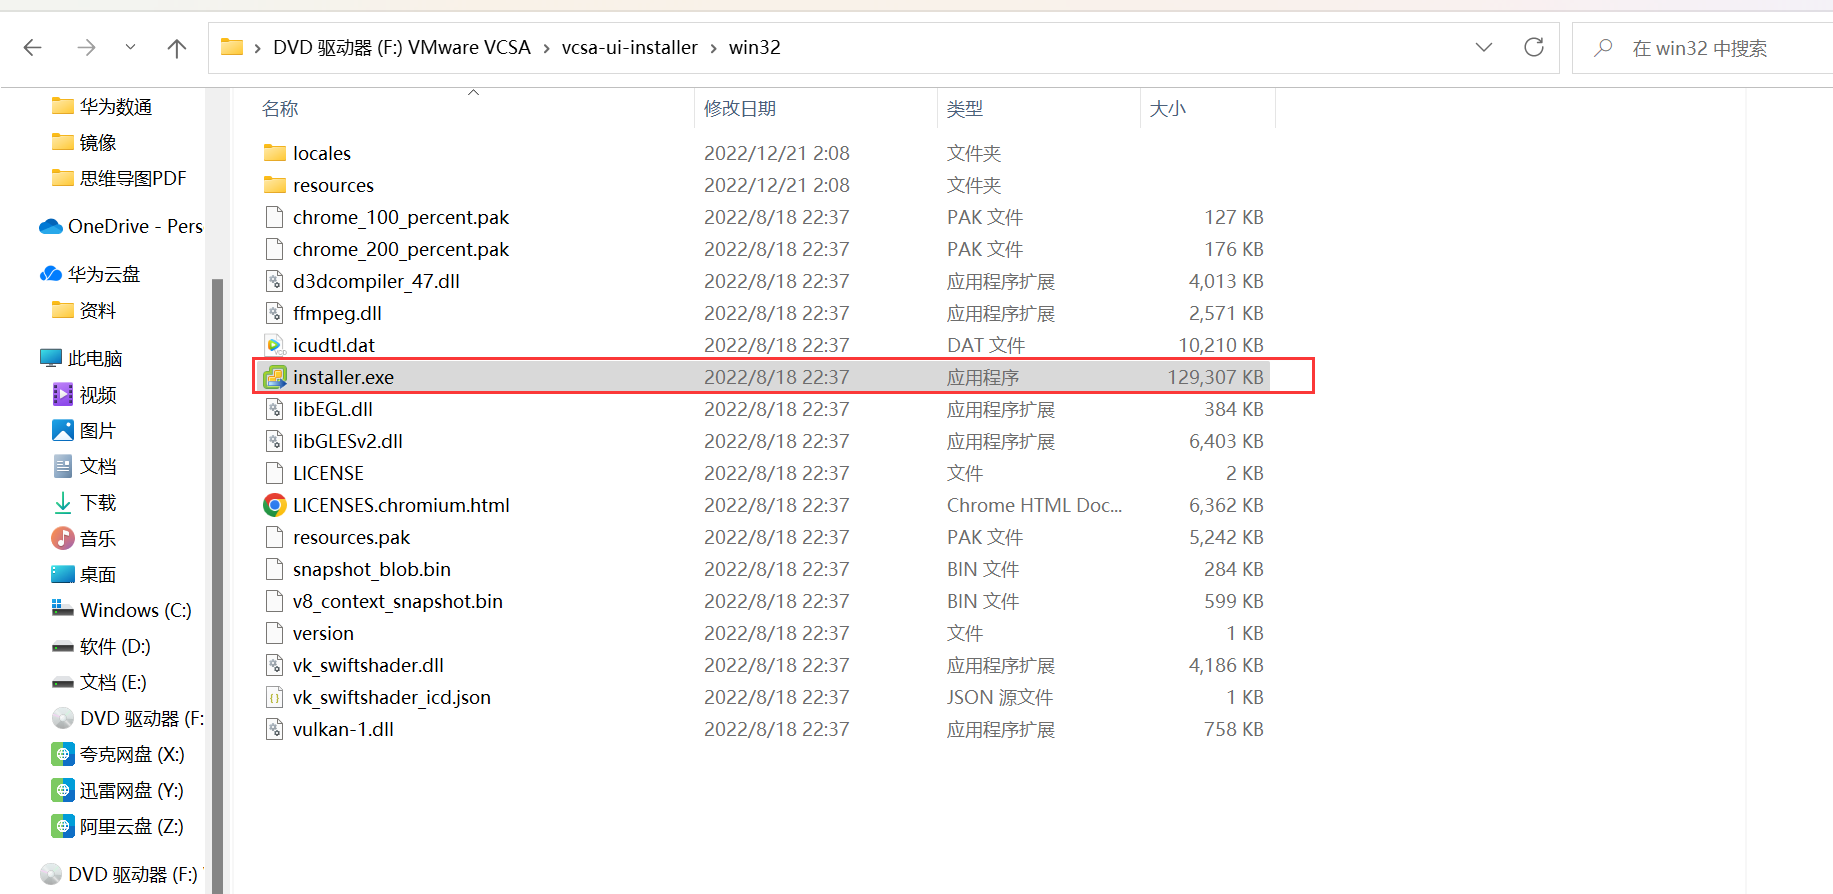This screenshot has width=1833, height=894.
Task: Open 图片 library in sidebar
Action: coord(98,430)
